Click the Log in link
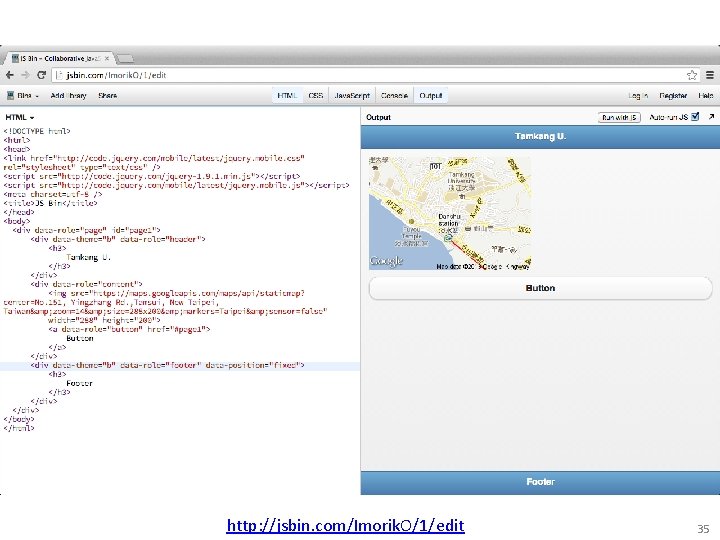 click(x=638, y=96)
